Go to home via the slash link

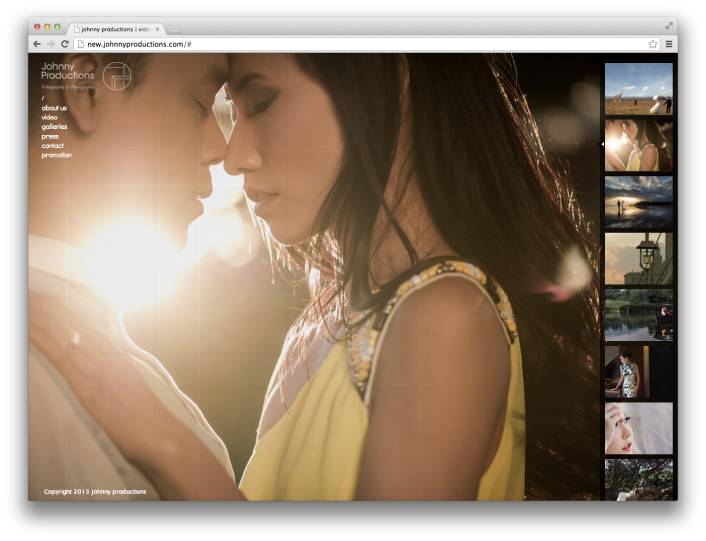(43, 98)
